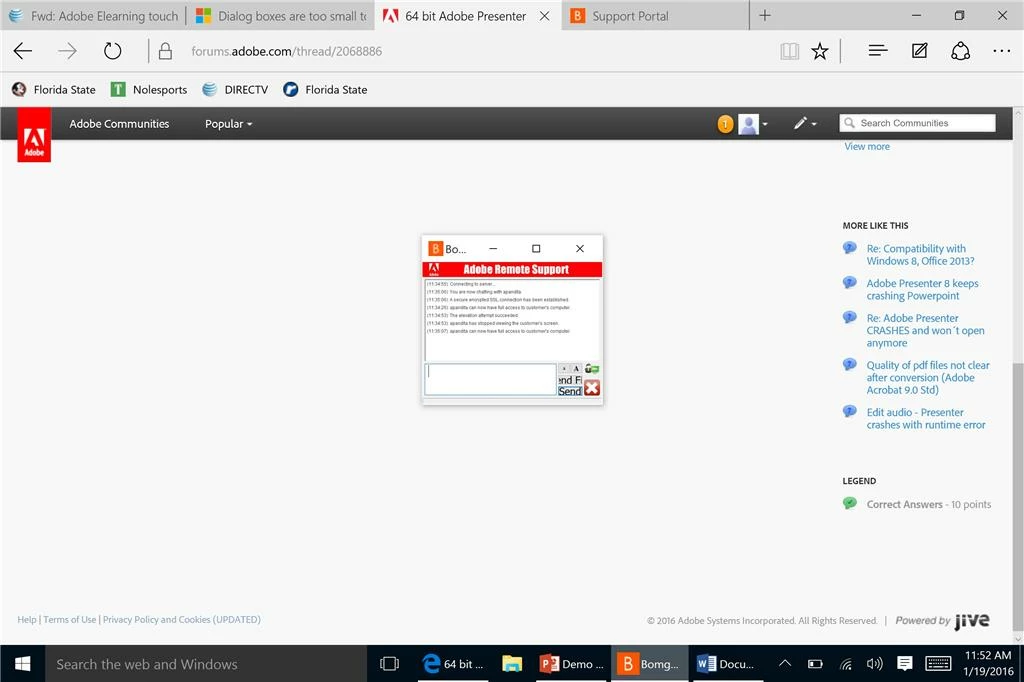This screenshot has width=1024, height=682.
Task: Open Task View on the taskbar
Action: 389,664
